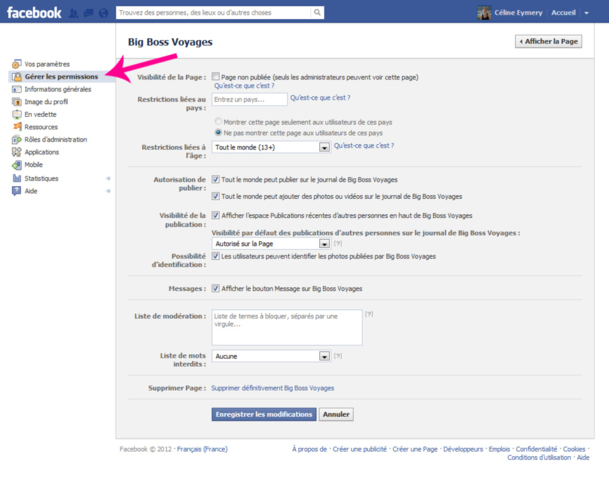Click Accueil in the top bar

(x=563, y=13)
